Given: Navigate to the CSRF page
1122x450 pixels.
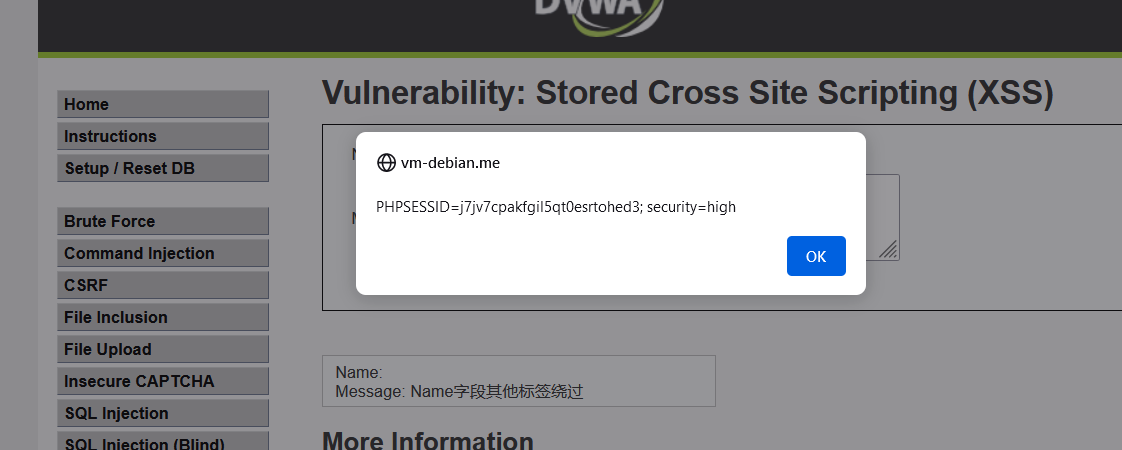Looking at the screenshot, I should point(163,285).
